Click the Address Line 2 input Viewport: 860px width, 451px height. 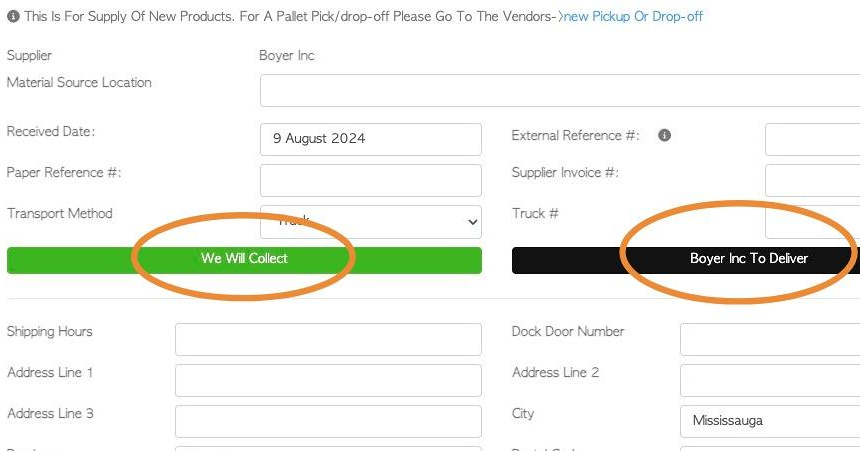coord(770,380)
